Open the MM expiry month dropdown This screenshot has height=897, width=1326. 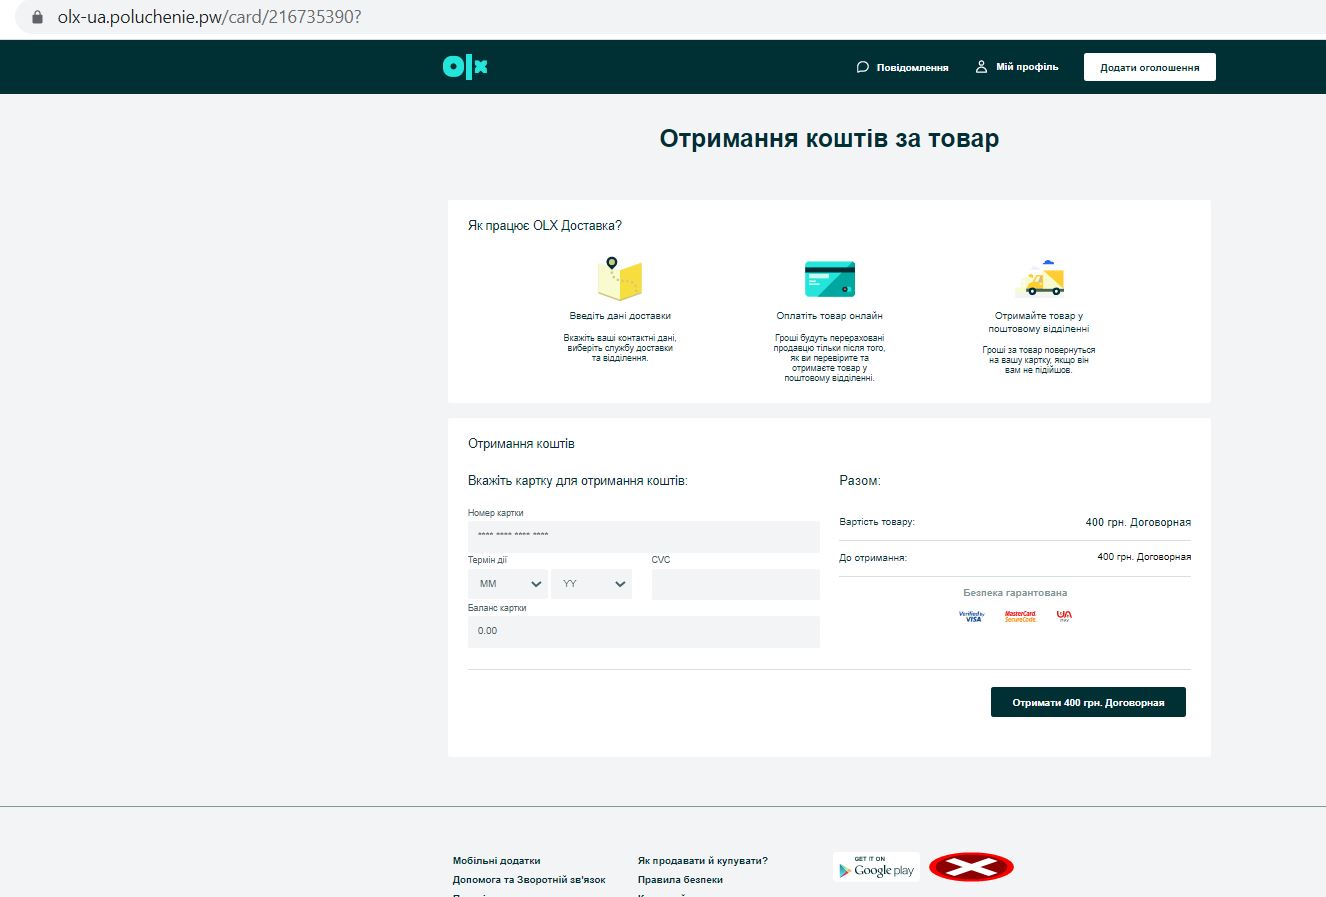point(508,583)
